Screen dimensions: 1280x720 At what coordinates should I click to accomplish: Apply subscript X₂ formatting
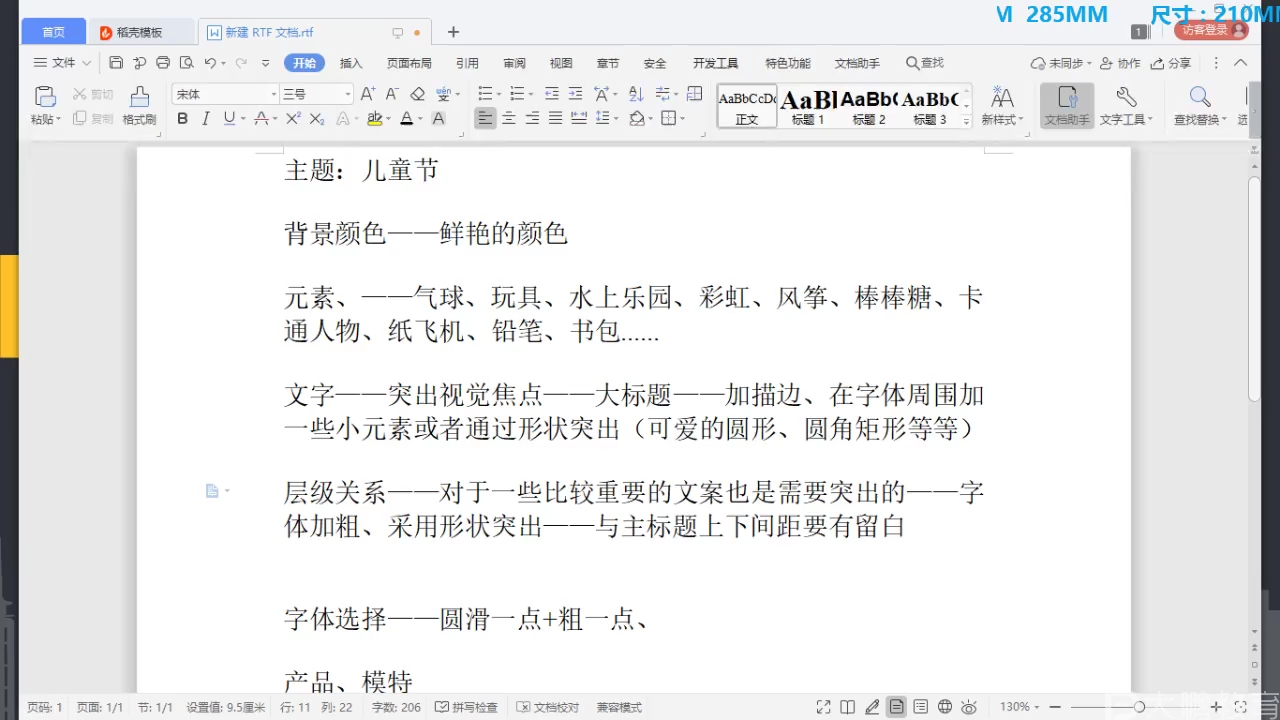317,118
